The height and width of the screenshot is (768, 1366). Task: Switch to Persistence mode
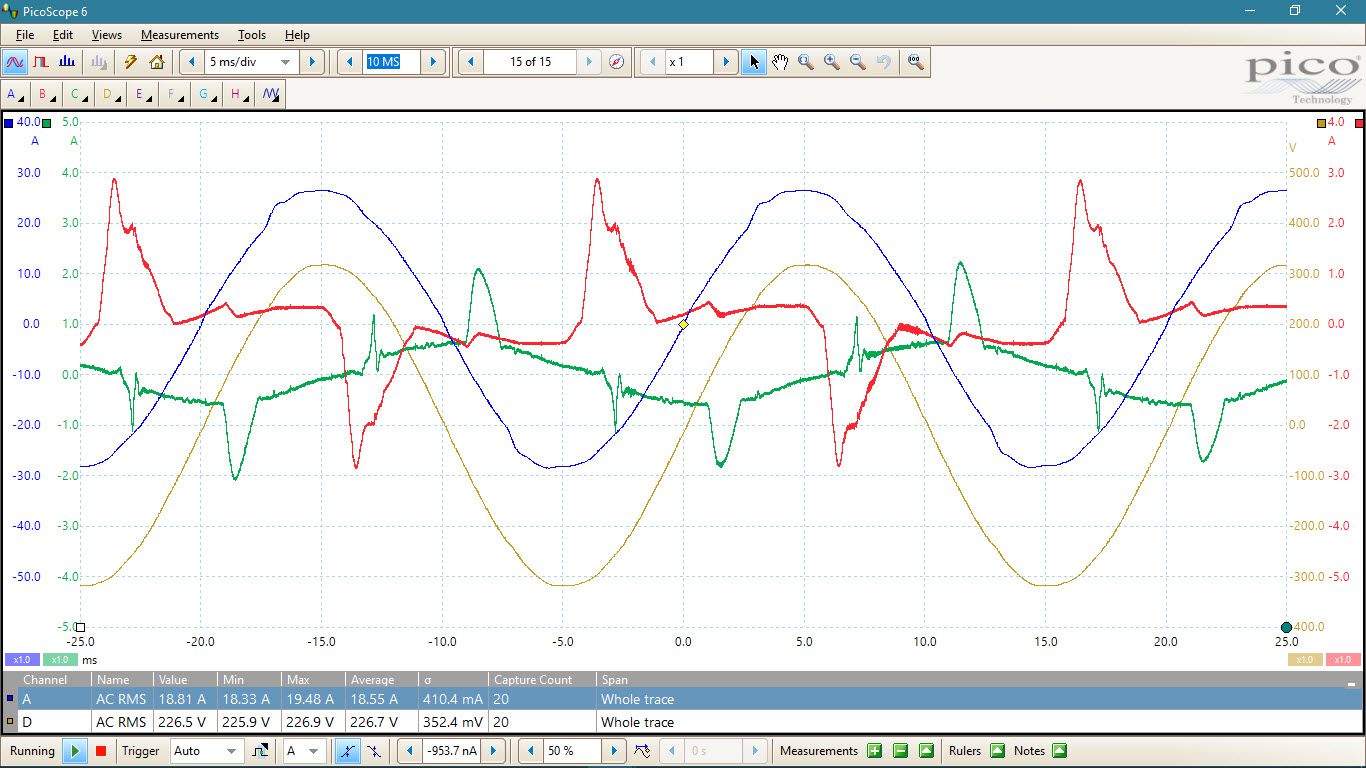(41, 62)
